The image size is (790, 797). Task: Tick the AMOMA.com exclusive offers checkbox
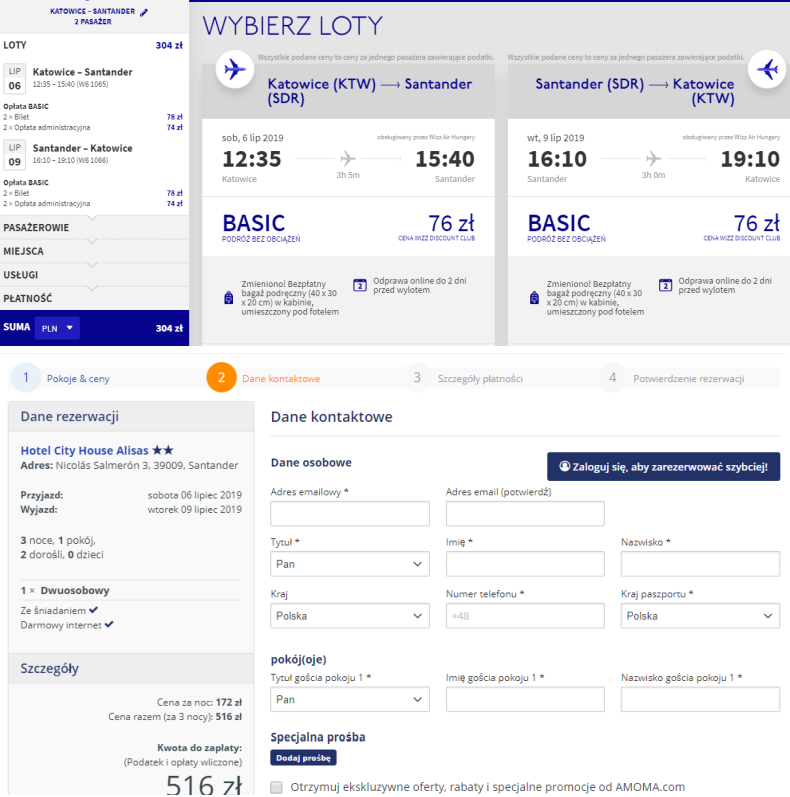277,787
